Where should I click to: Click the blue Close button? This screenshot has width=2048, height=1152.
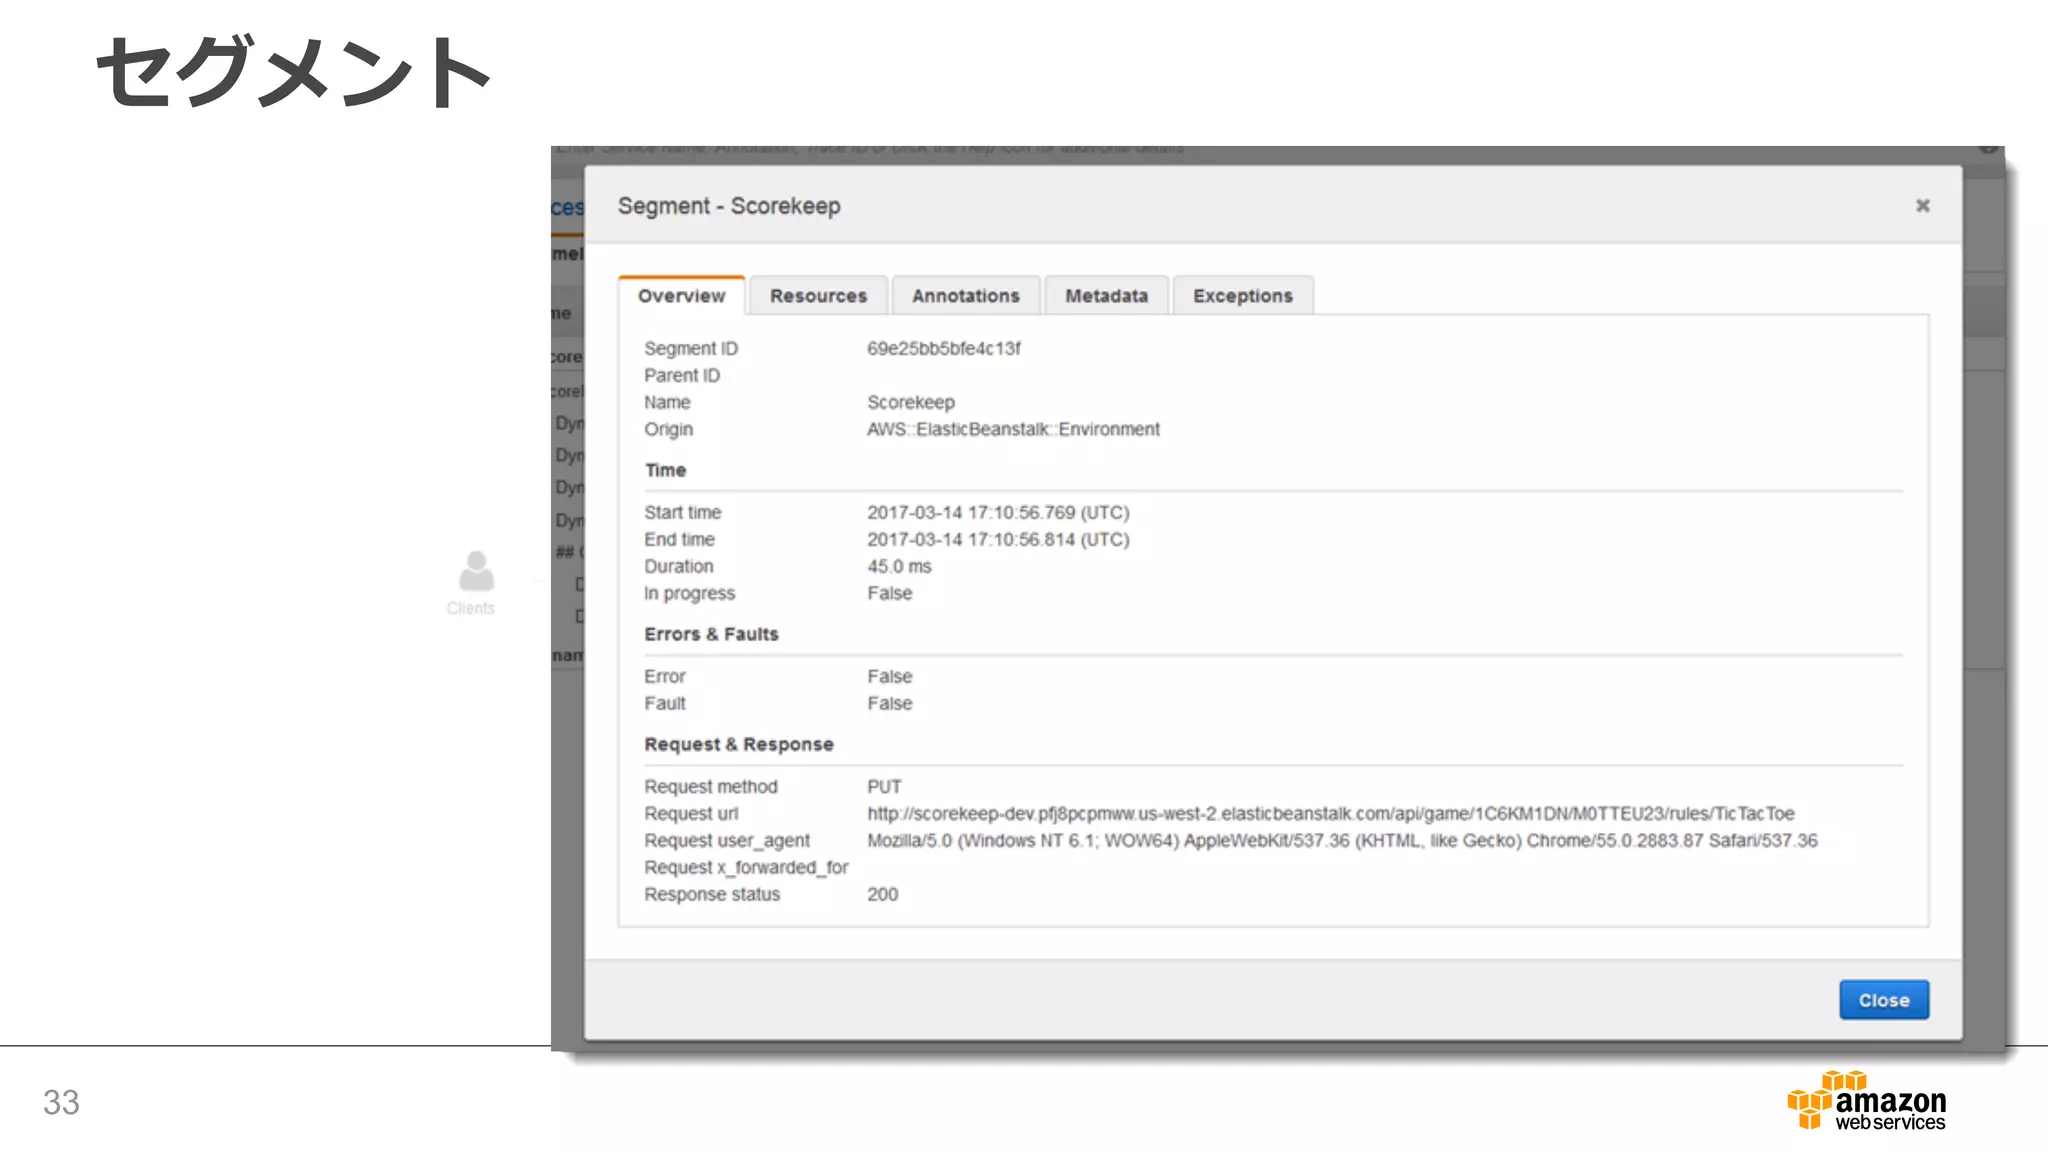(1884, 1000)
